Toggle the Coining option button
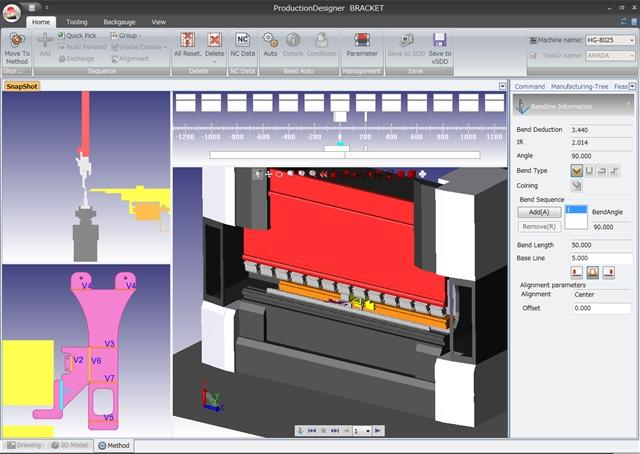This screenshot has height=454, width=640. point(576,186)
